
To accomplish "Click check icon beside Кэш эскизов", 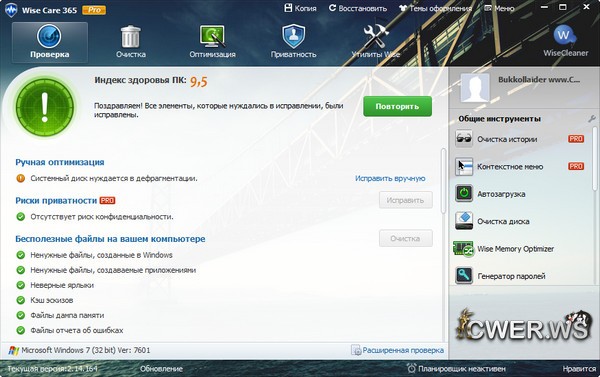I will click(21, 300).
